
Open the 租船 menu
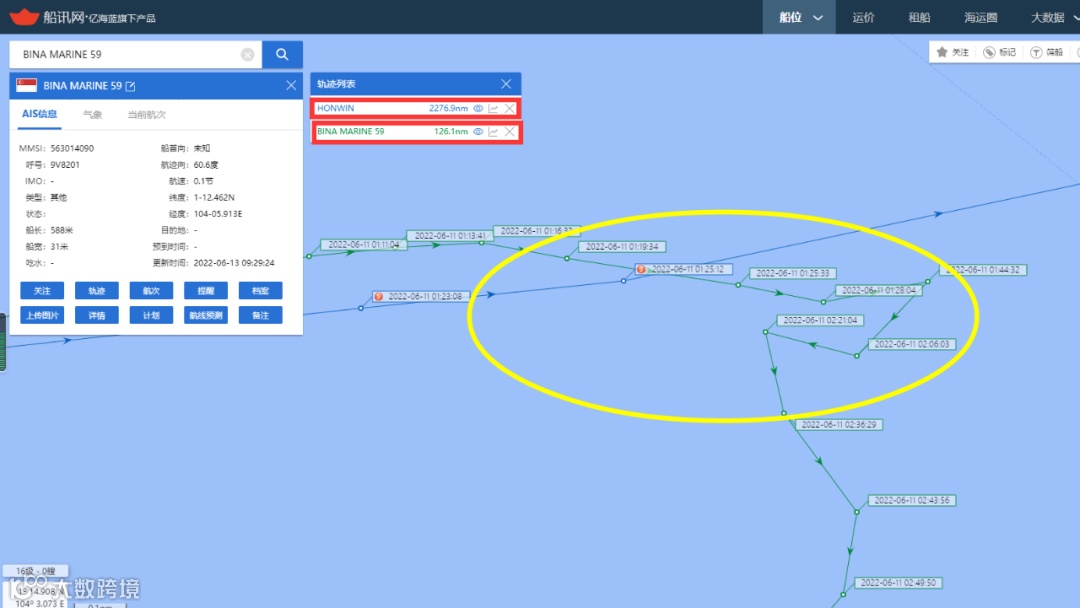coord(920,17)
